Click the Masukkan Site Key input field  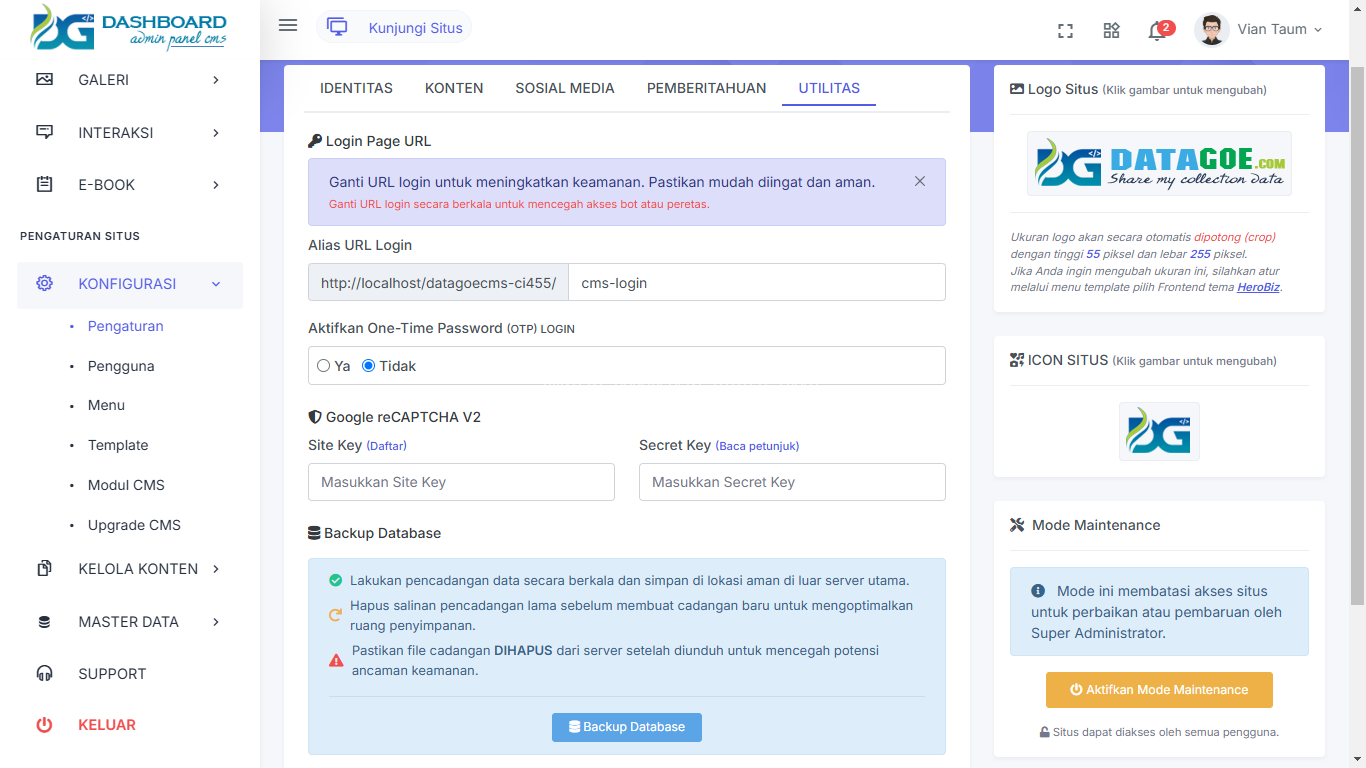(461, 482)
